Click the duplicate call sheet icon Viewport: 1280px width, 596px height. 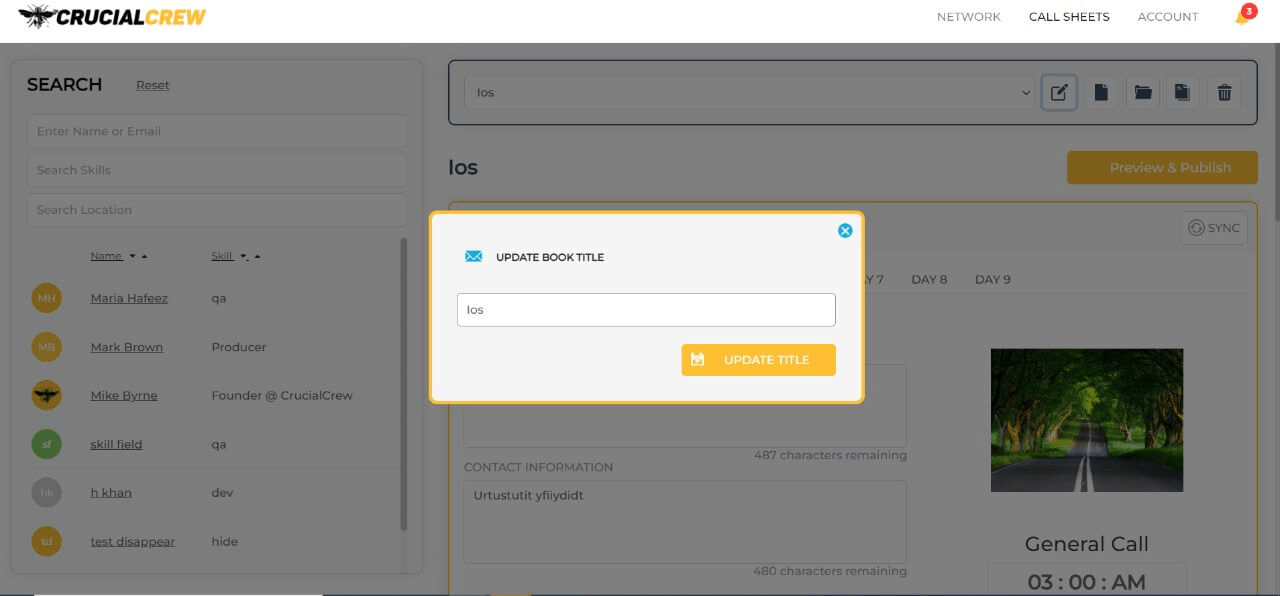pos(1182,93)
